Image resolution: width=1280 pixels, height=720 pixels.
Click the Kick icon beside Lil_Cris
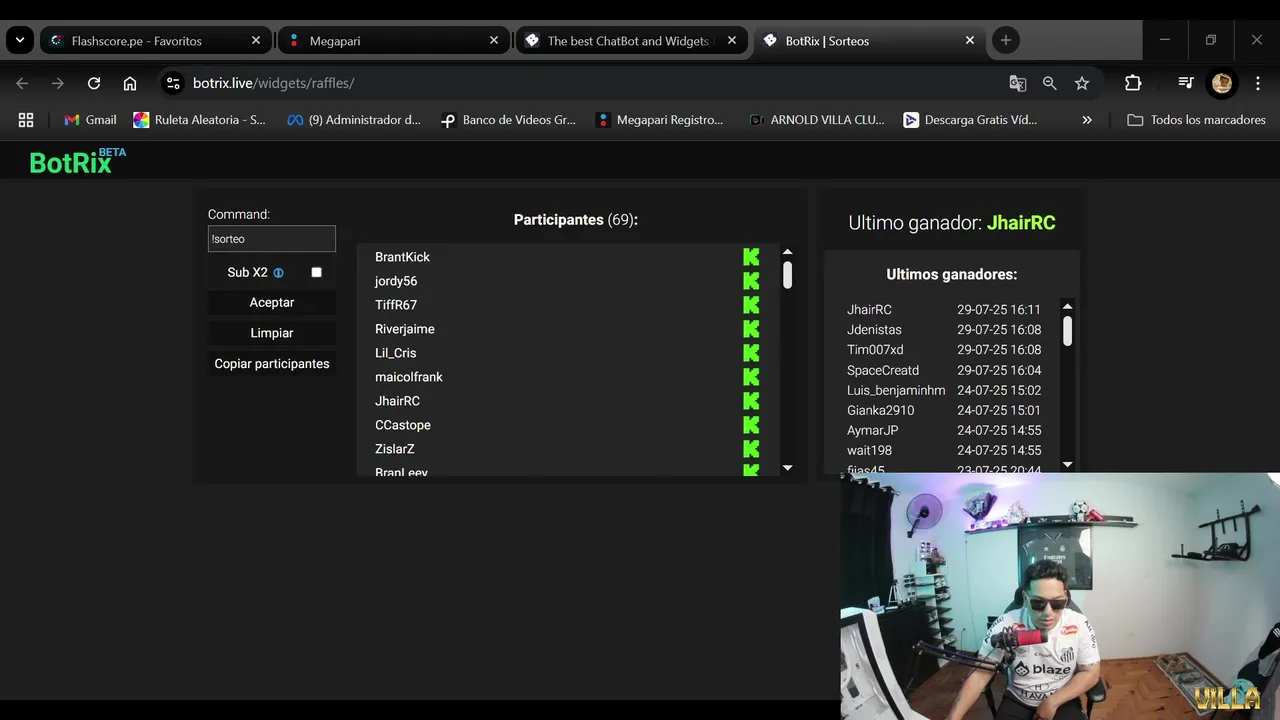751,353
